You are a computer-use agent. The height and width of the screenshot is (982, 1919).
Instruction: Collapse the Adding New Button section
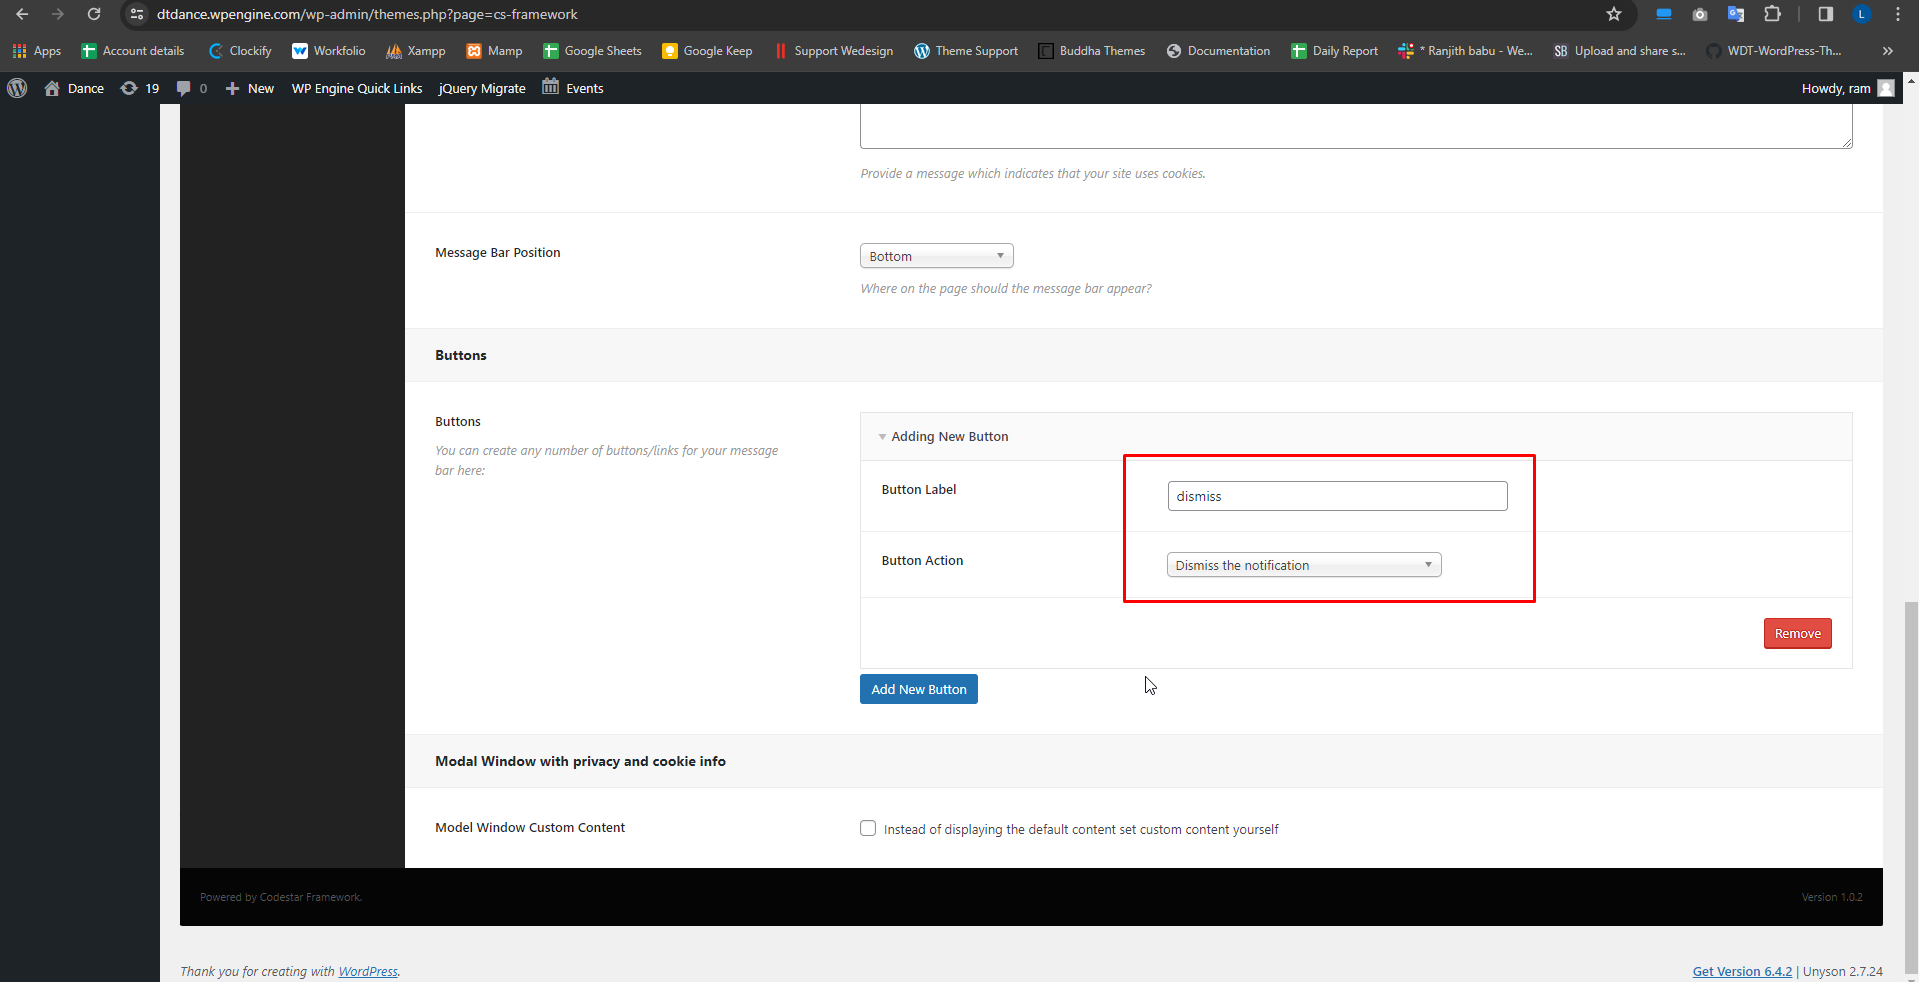pos(882,437)
